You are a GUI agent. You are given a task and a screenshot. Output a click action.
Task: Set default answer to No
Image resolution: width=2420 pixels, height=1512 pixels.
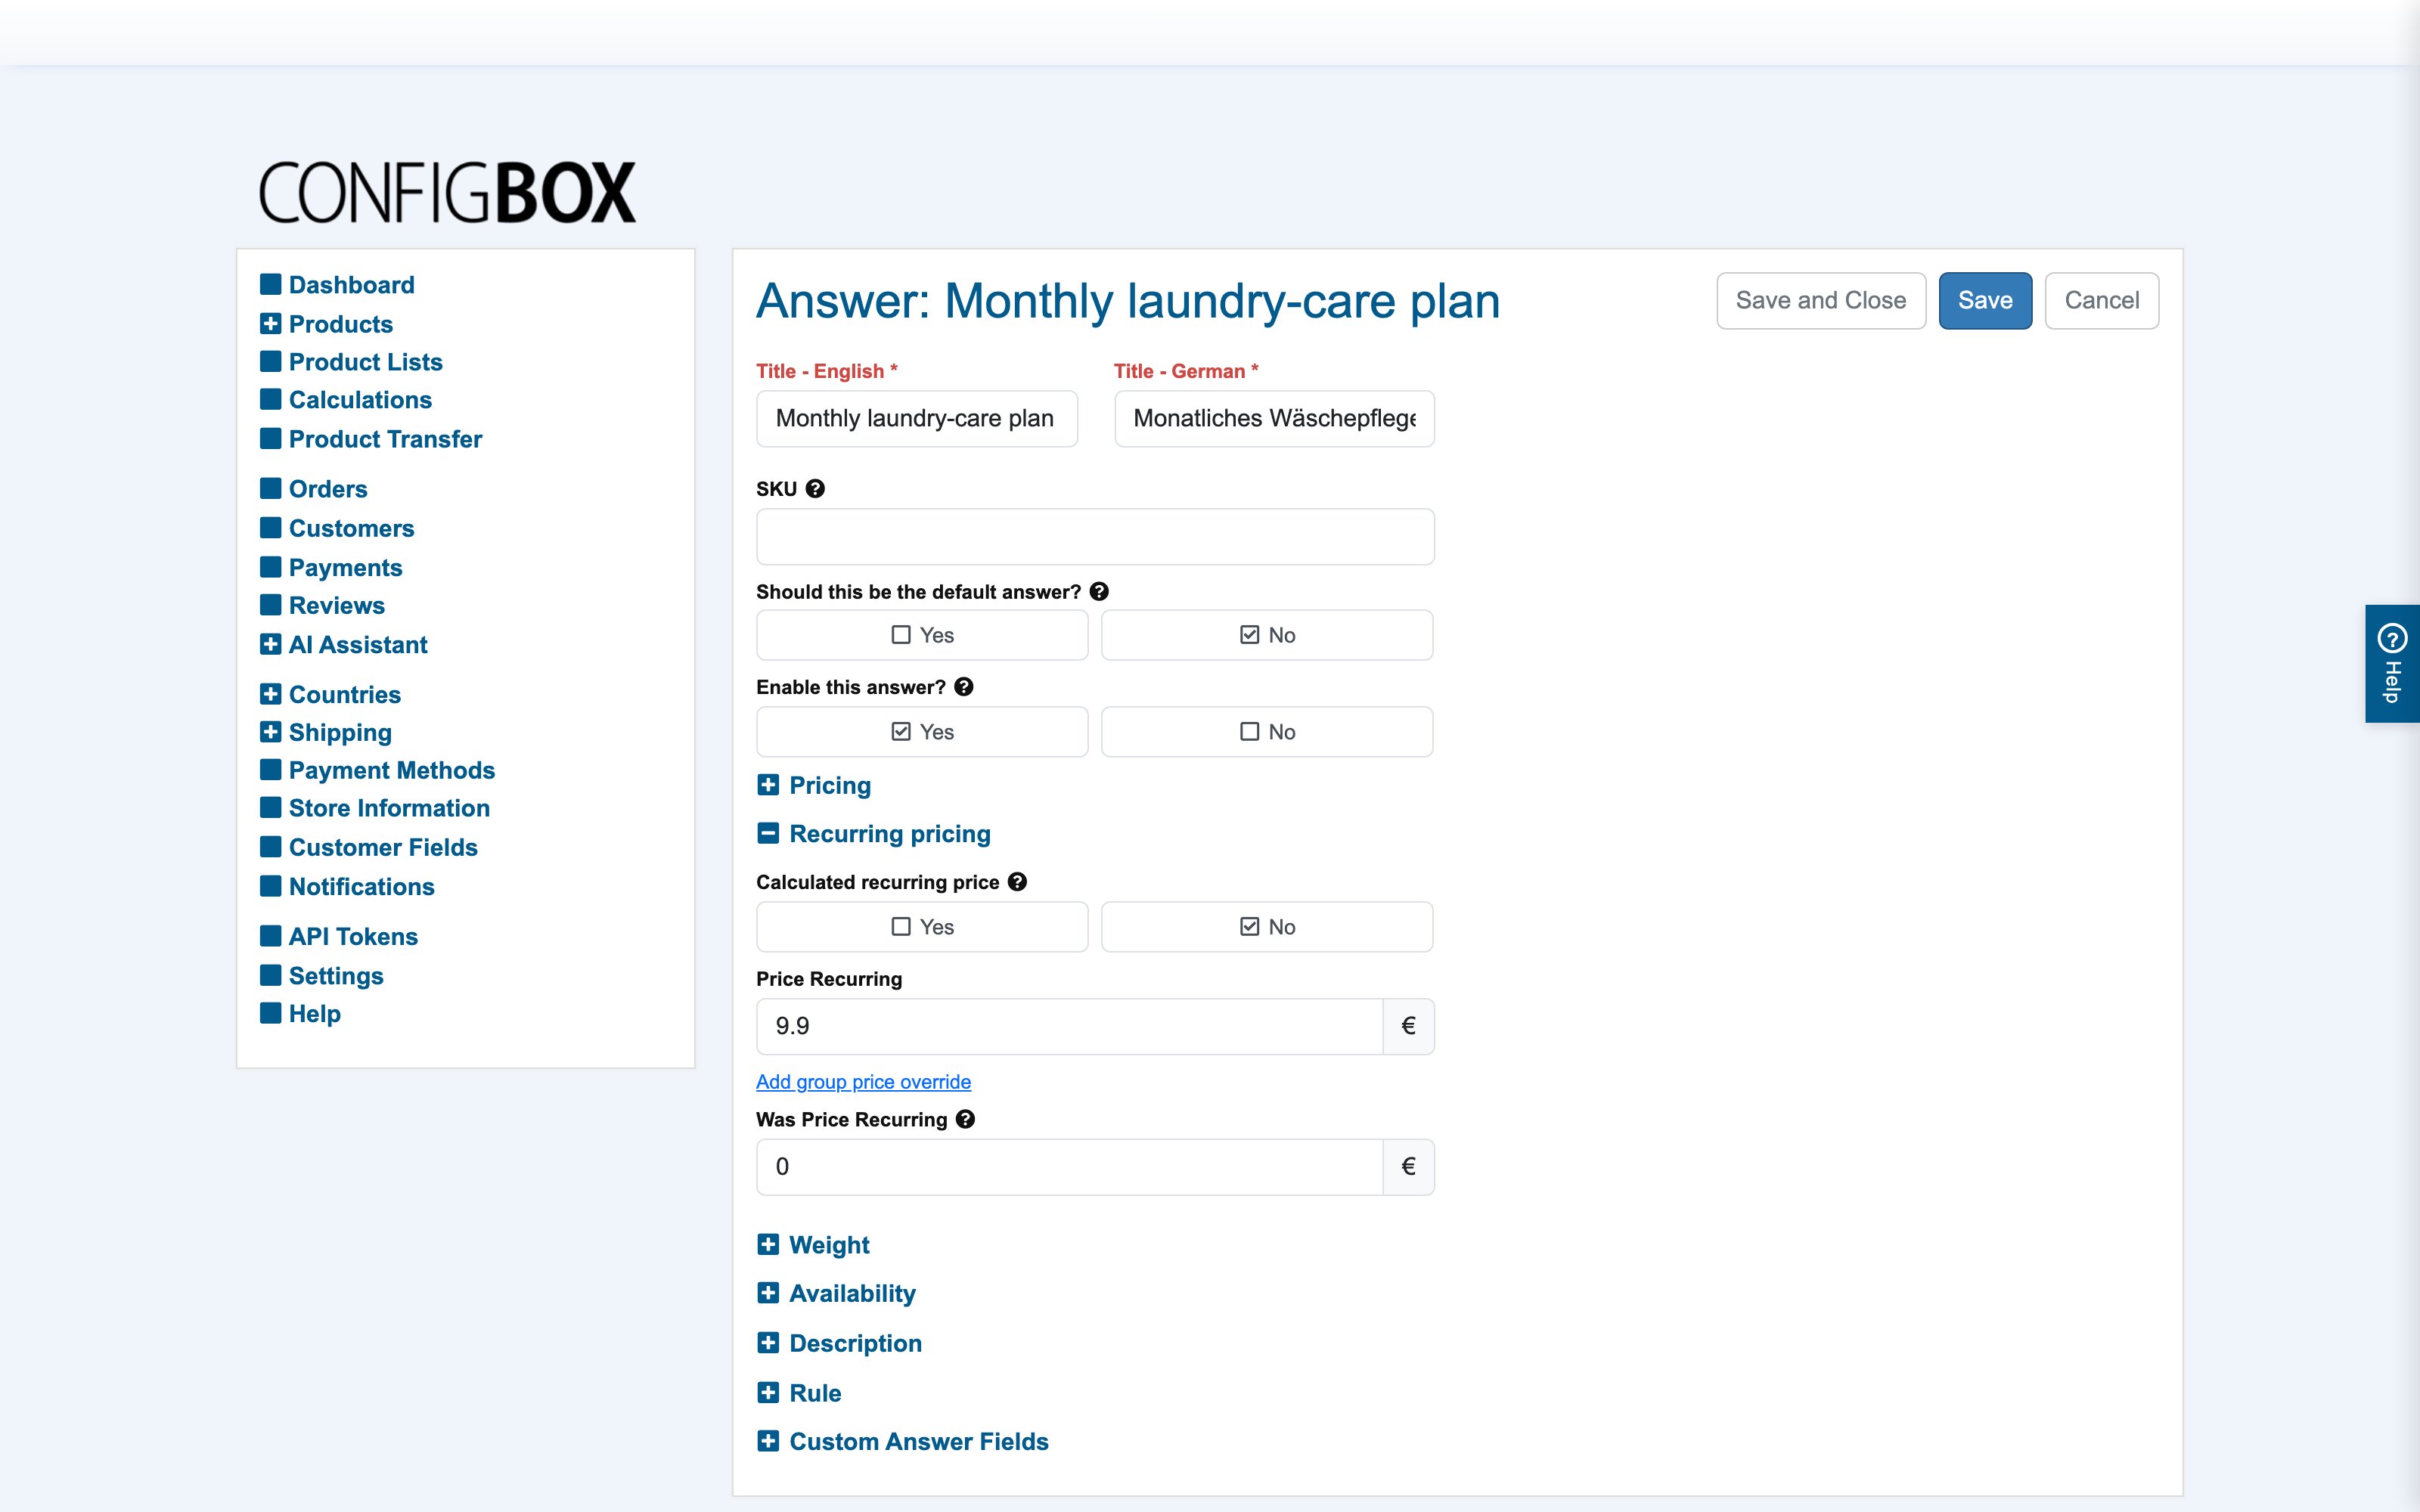[x=1267, y=635]
